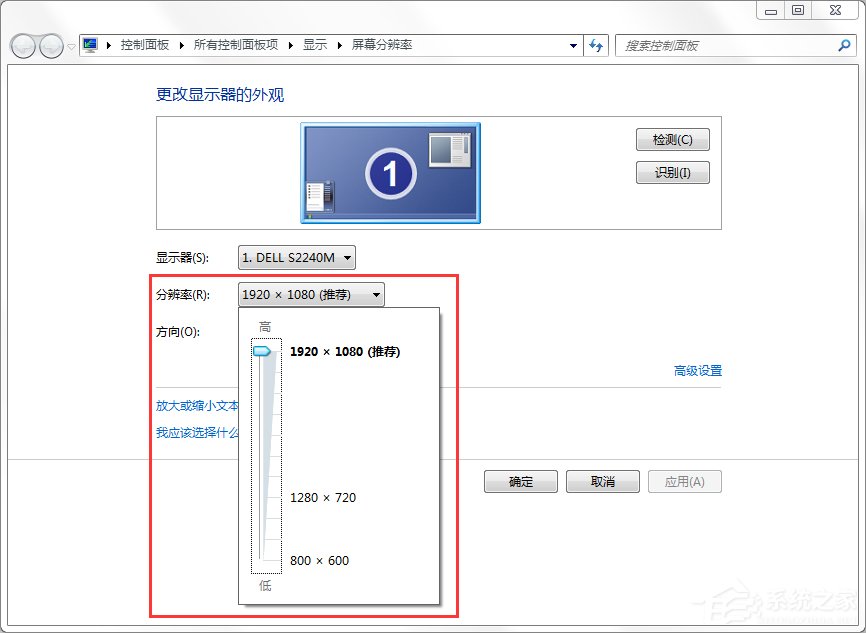Click 显示 in the breadcrumb path
This screenshot has width=866, height=633.
click(315, 44)
